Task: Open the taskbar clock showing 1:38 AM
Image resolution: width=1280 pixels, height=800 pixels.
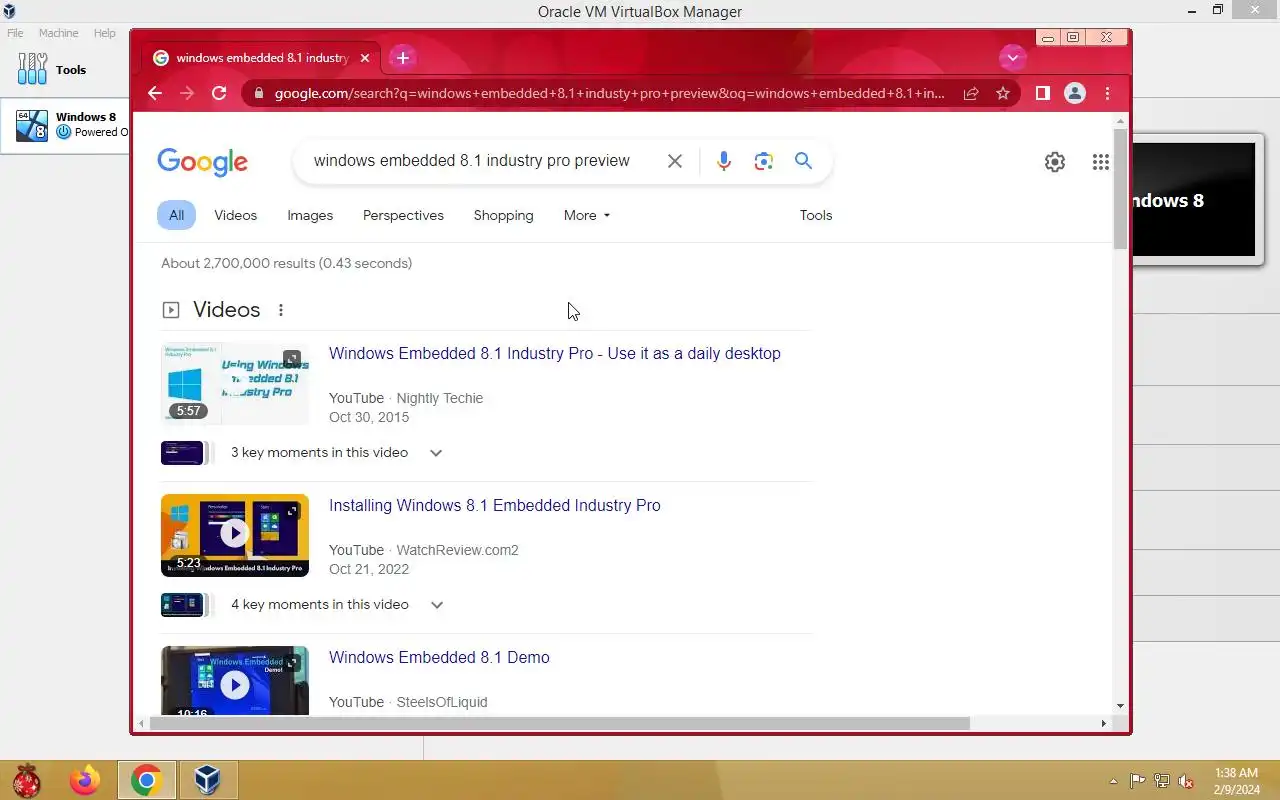Action: [x=1237, y=781]
